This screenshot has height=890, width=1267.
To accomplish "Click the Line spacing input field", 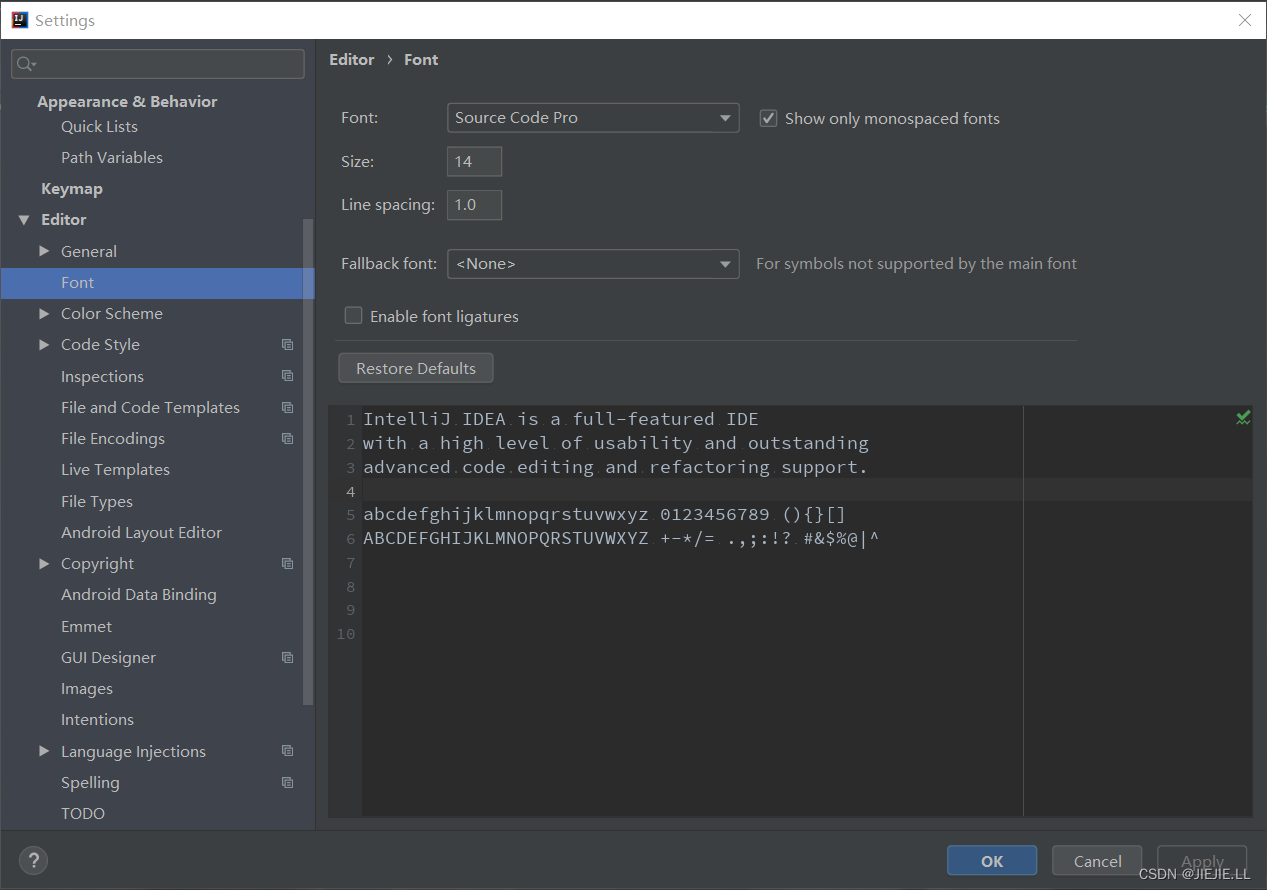I will [474, 205].
